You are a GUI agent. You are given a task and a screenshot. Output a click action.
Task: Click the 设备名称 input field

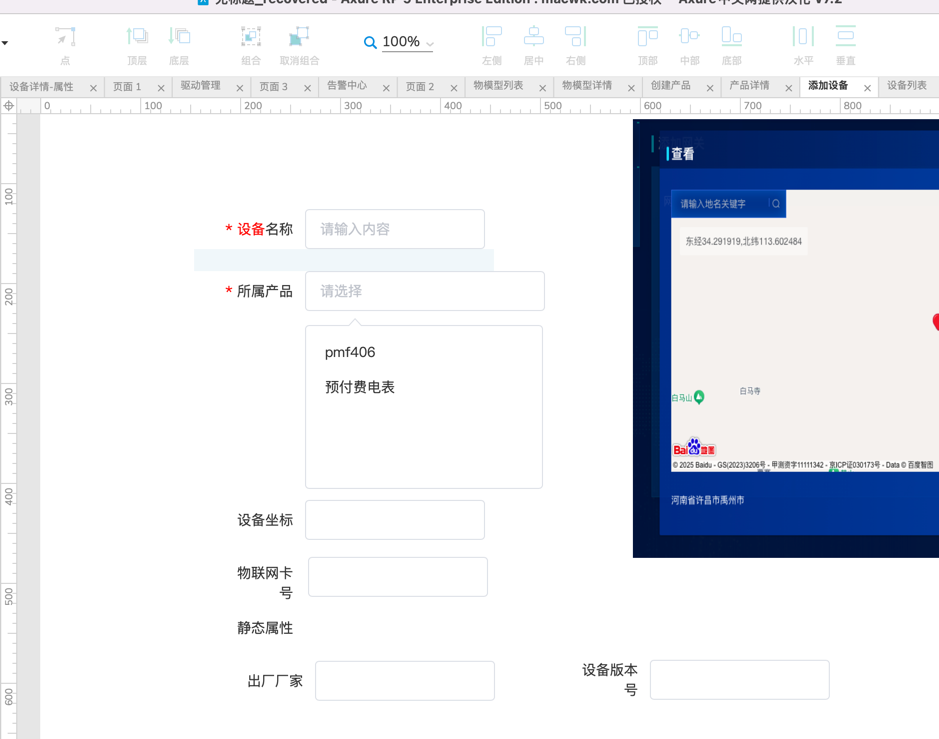point(394,229)
